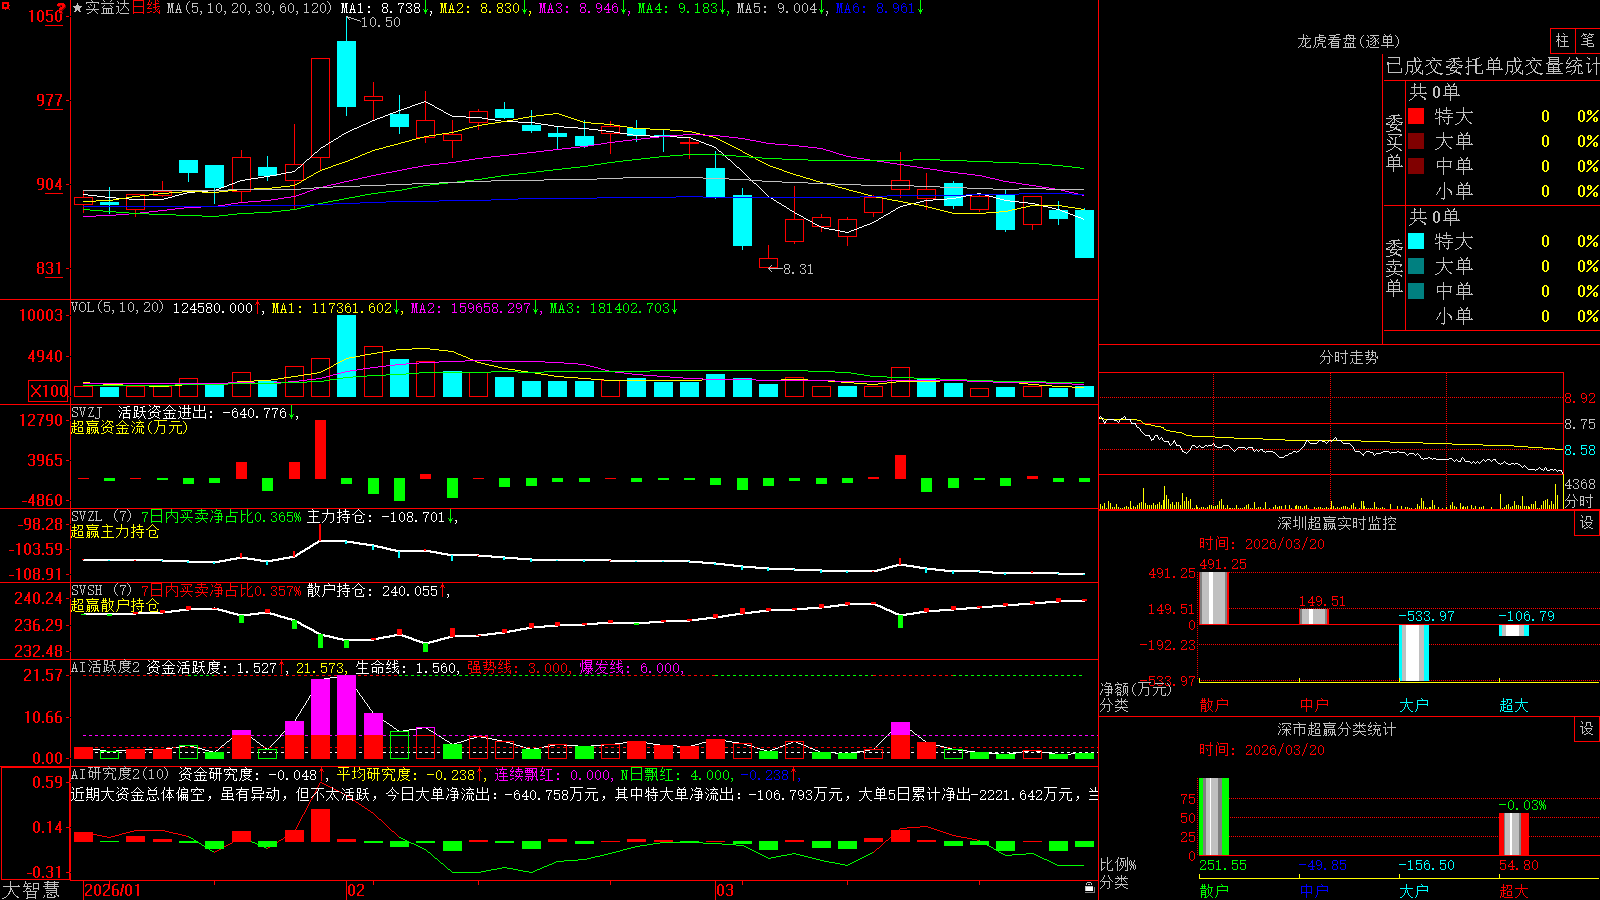The image size is (1600, 900).
Task: Click the marker pointing to 10.50 high
Action: point(353,21)
